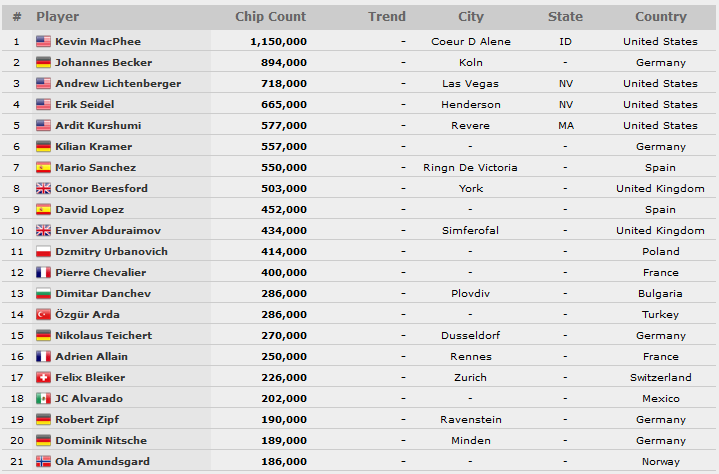
Task: Click the UK flag next to Conor Beresford
Action: coord(44,189)
